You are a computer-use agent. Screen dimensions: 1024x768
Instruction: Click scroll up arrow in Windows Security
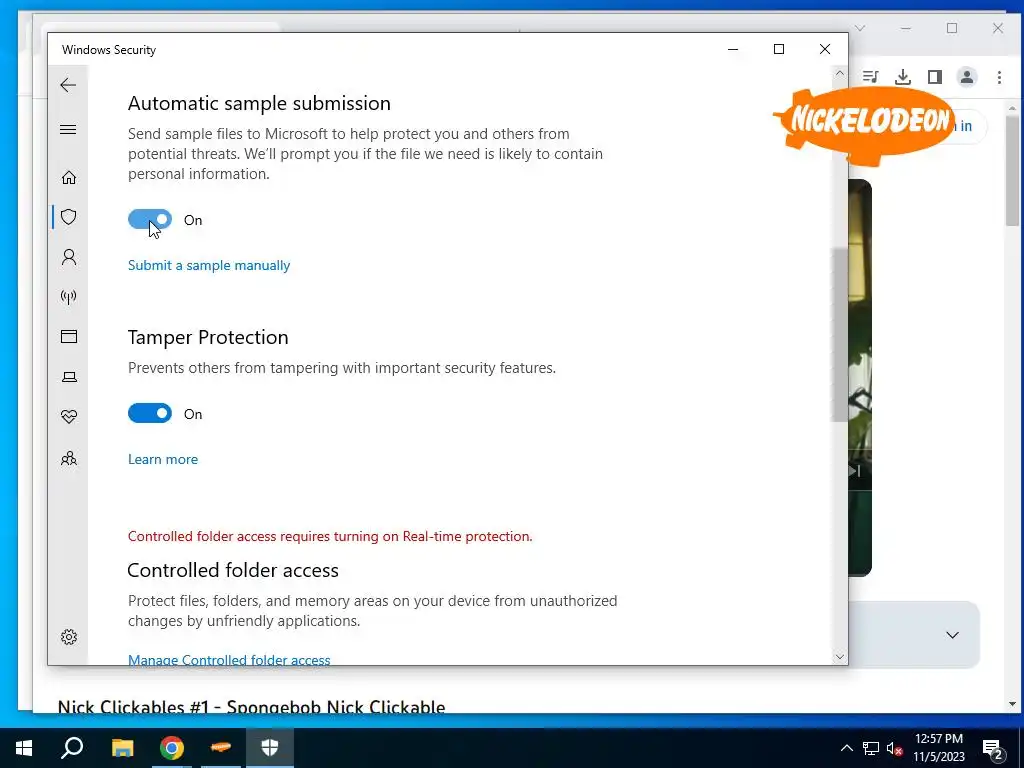pyautogui.click(x=840, y=74)
